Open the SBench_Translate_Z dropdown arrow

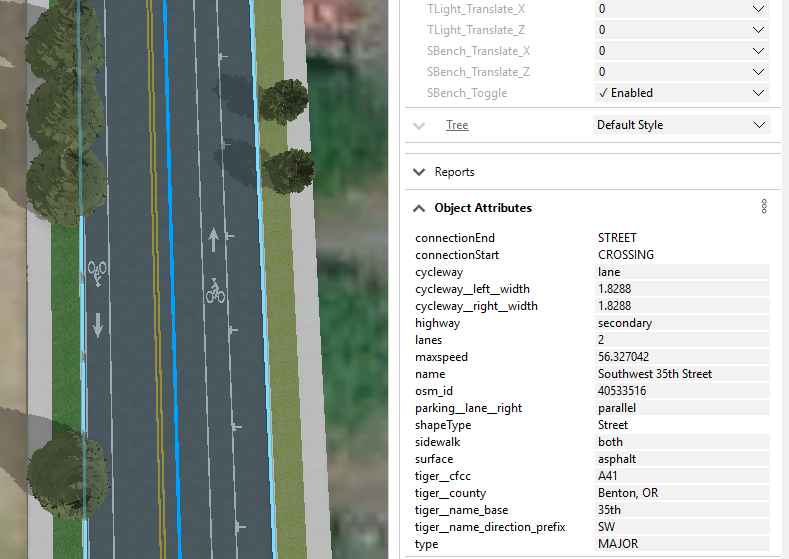(758, 72)
